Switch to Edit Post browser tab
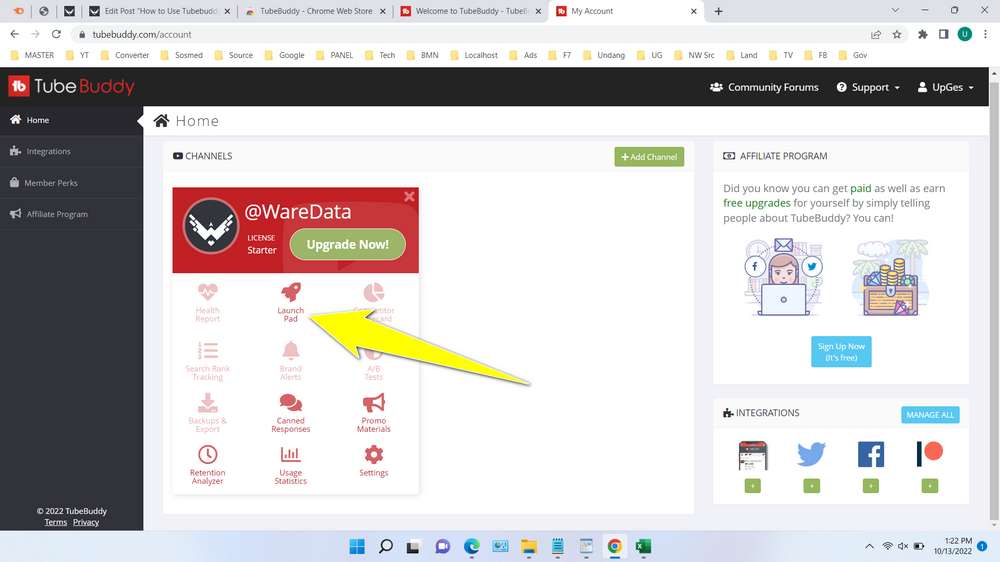1000x562 pixels. 160,11
